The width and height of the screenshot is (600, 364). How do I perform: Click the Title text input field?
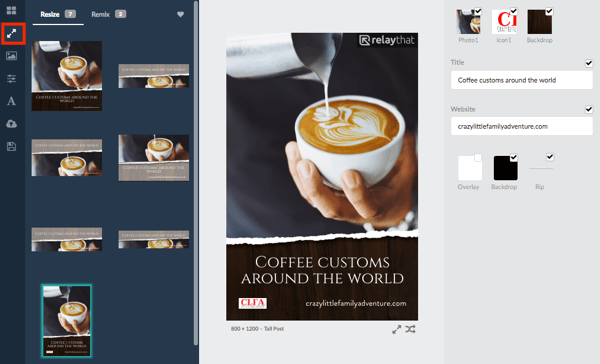tap(522, 80)
